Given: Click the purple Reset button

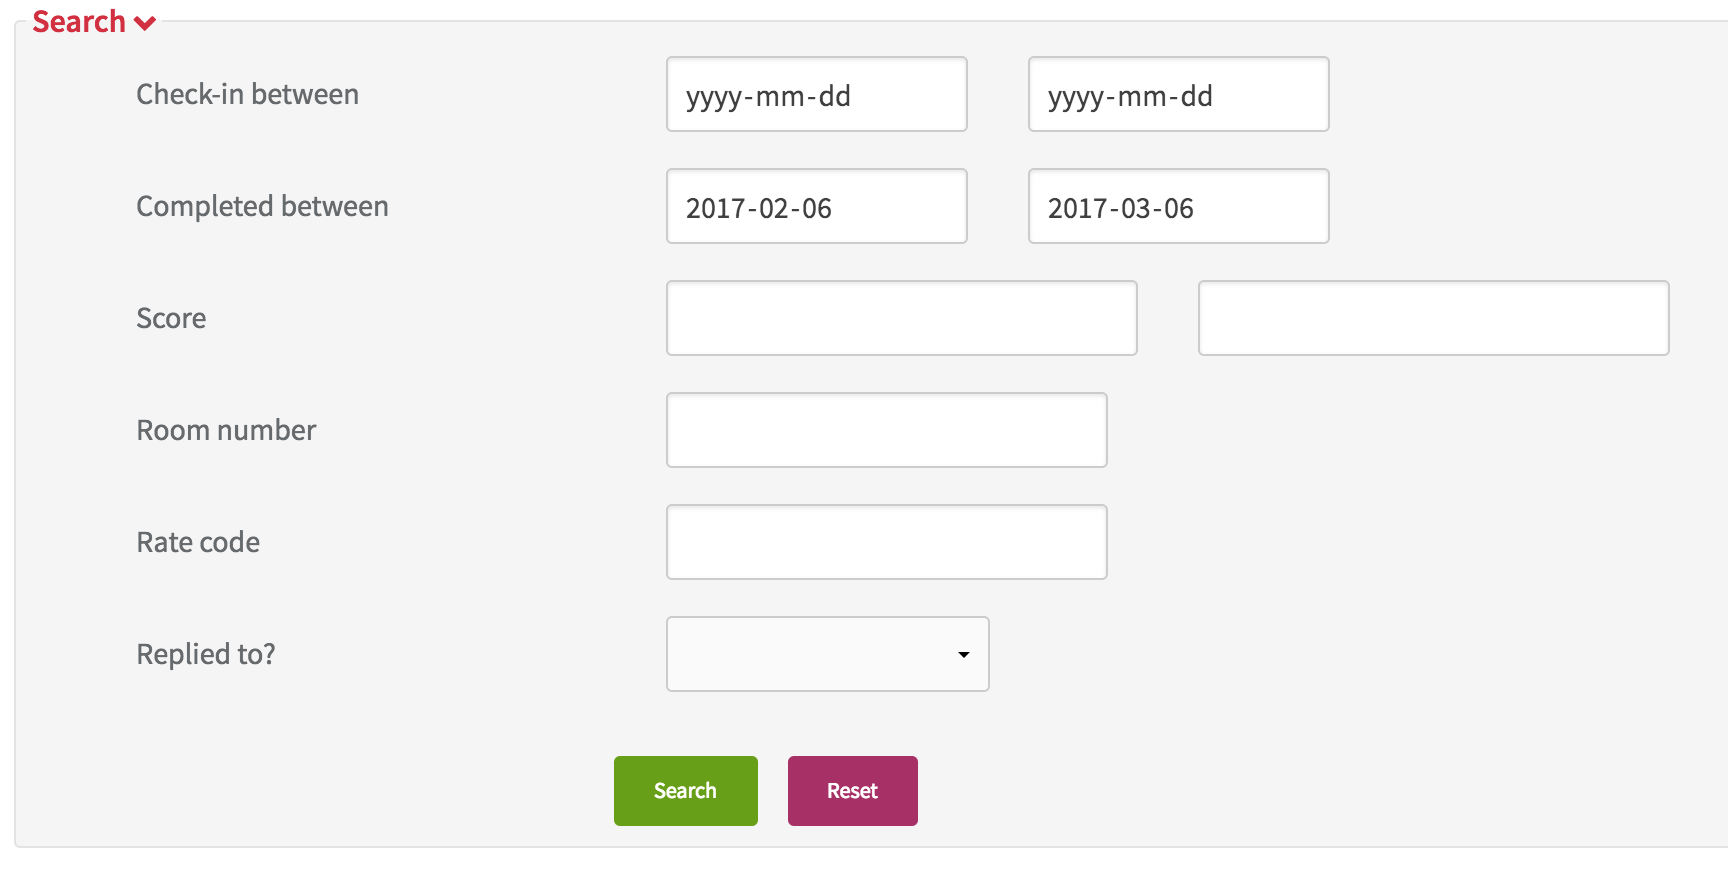Looking at the screenshot, I should [853, 791].
